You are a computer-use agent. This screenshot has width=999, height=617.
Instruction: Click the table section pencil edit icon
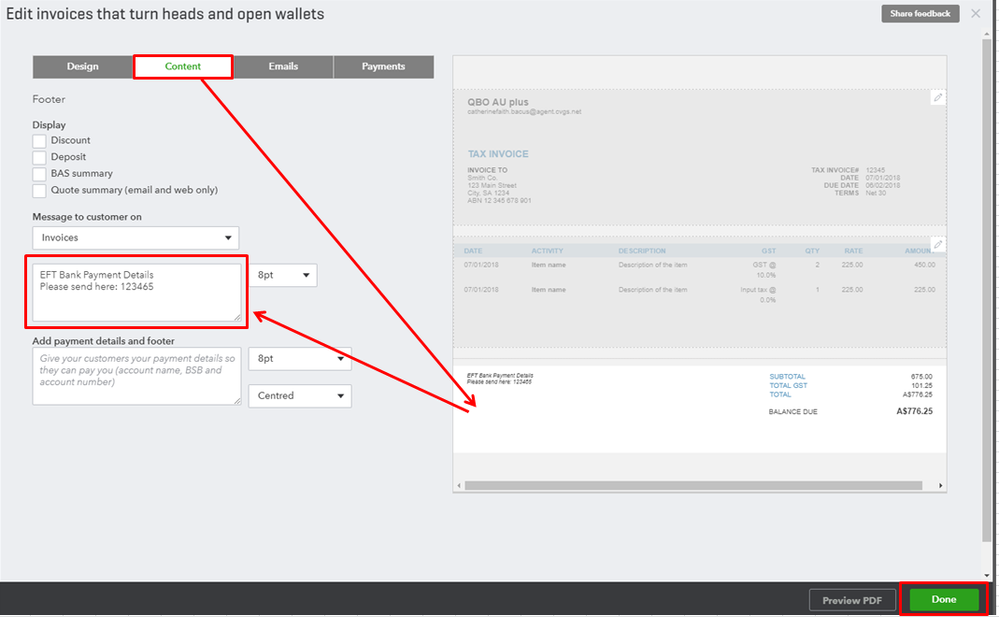tap(938, 244)
